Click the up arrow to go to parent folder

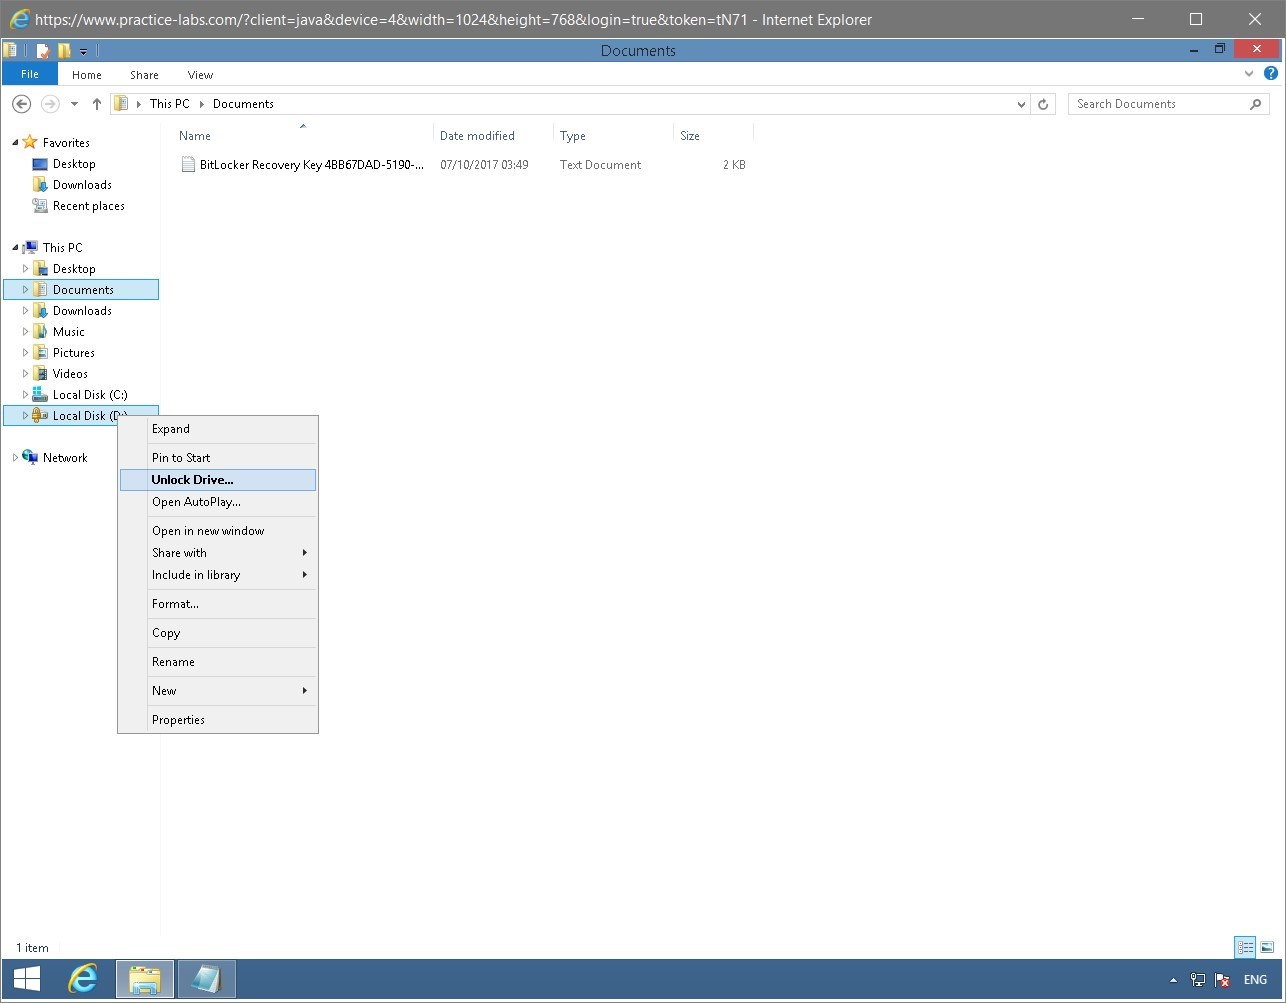(x=96, y=103)
